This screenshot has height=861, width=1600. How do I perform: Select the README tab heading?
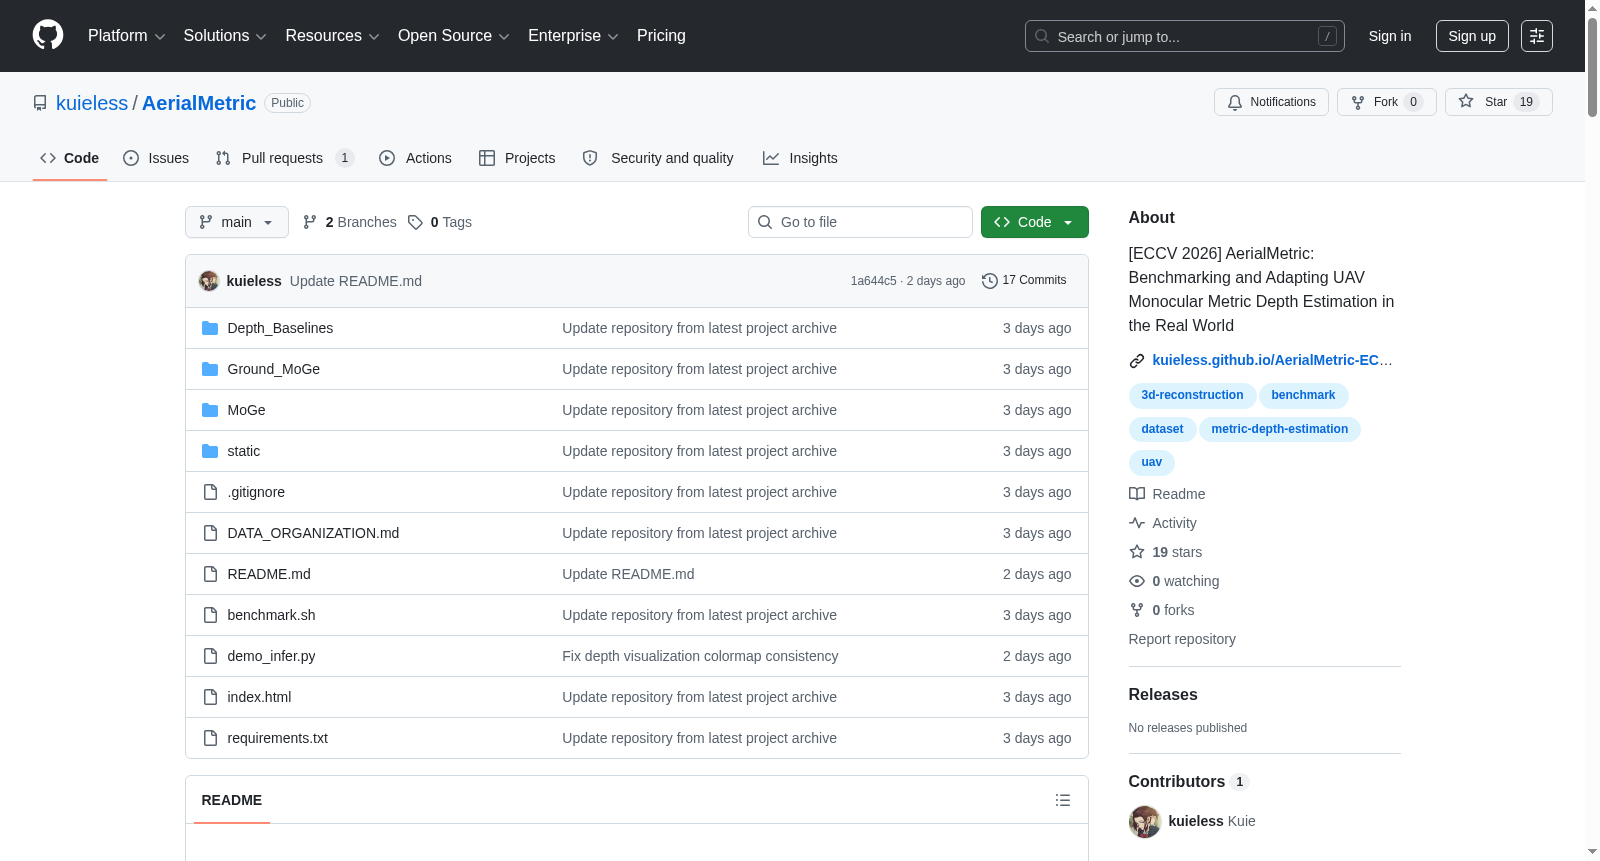[232, 800]
